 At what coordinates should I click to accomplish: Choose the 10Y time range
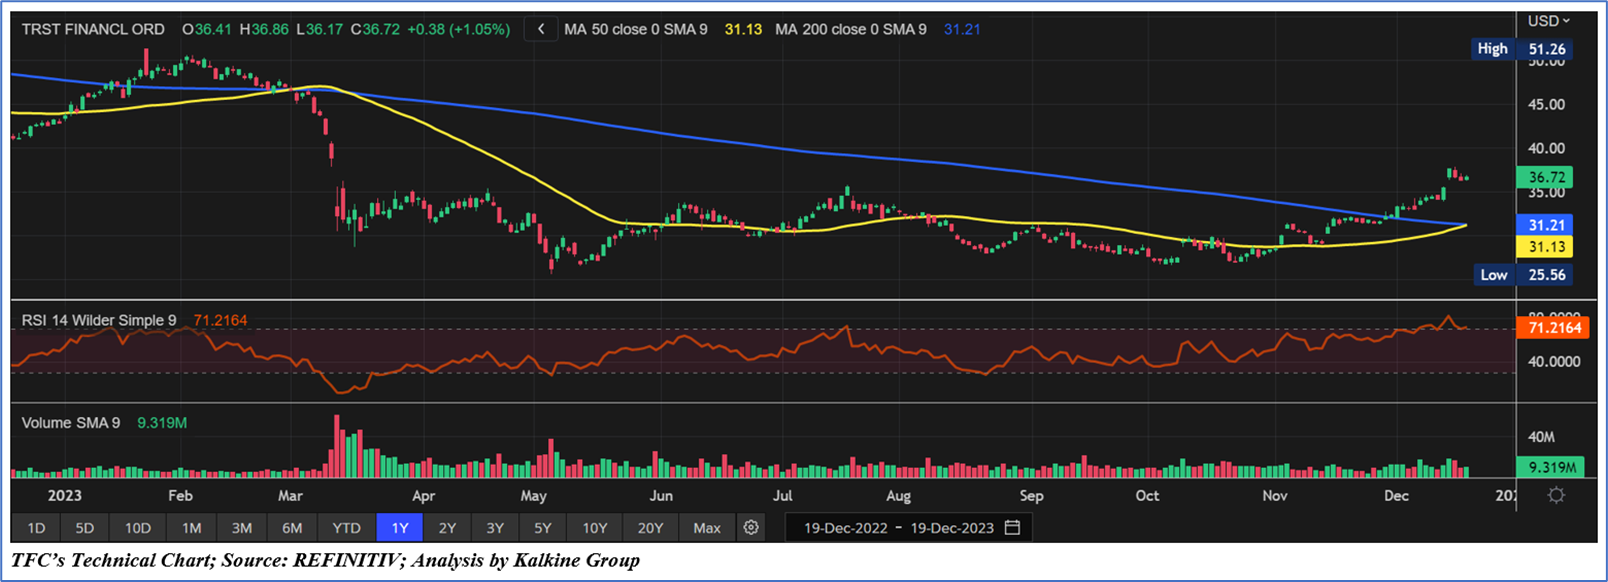click(x=595, y=527)
